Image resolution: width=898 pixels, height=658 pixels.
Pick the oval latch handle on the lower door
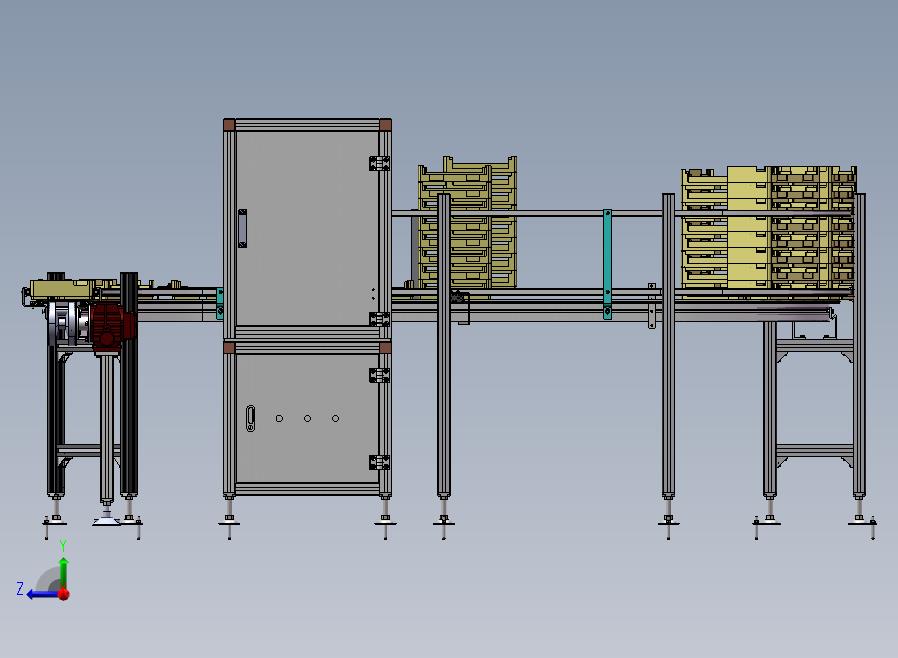click(x=250, y=418)
